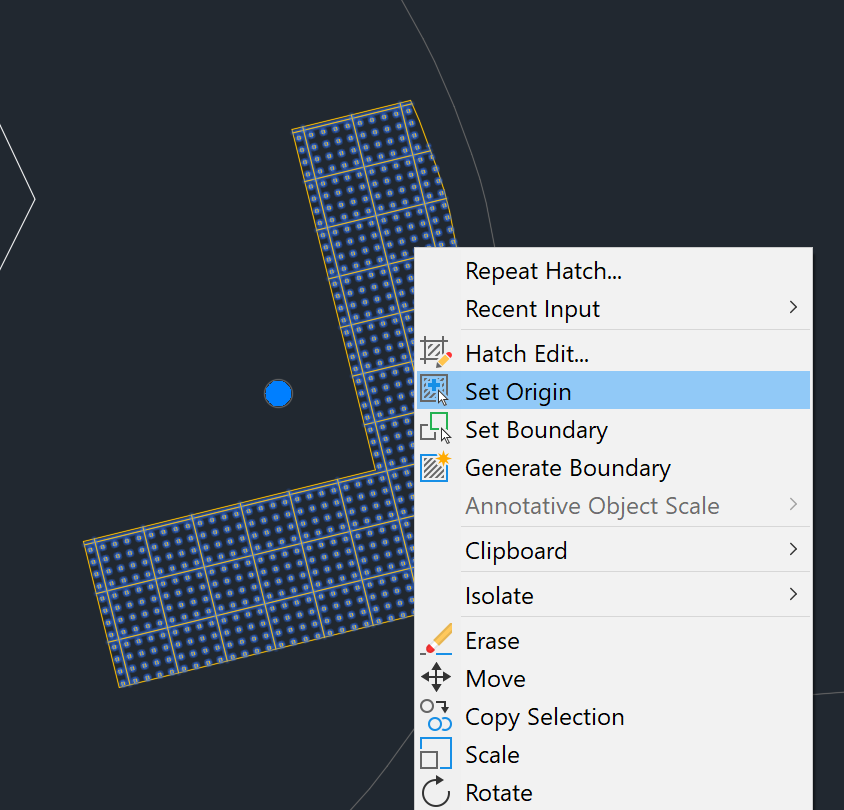Viewport: 844px width, 810px height.
Task: Click the Set Boundary icon
Action: click(x=435, y=428)
